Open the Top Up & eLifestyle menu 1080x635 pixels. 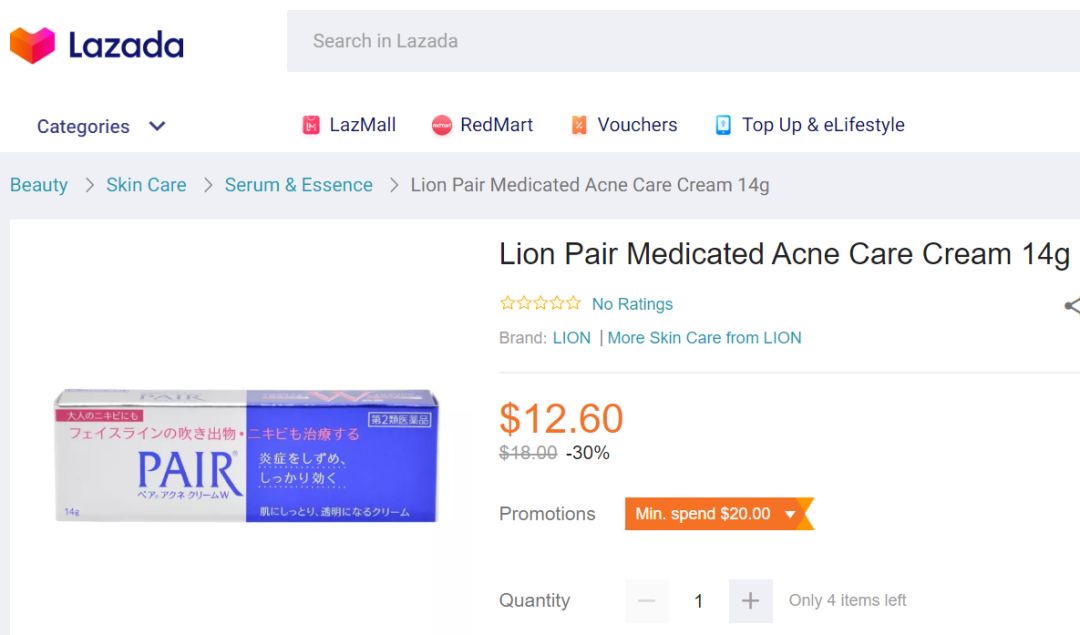pyautogui.click(x=823, y=125)
